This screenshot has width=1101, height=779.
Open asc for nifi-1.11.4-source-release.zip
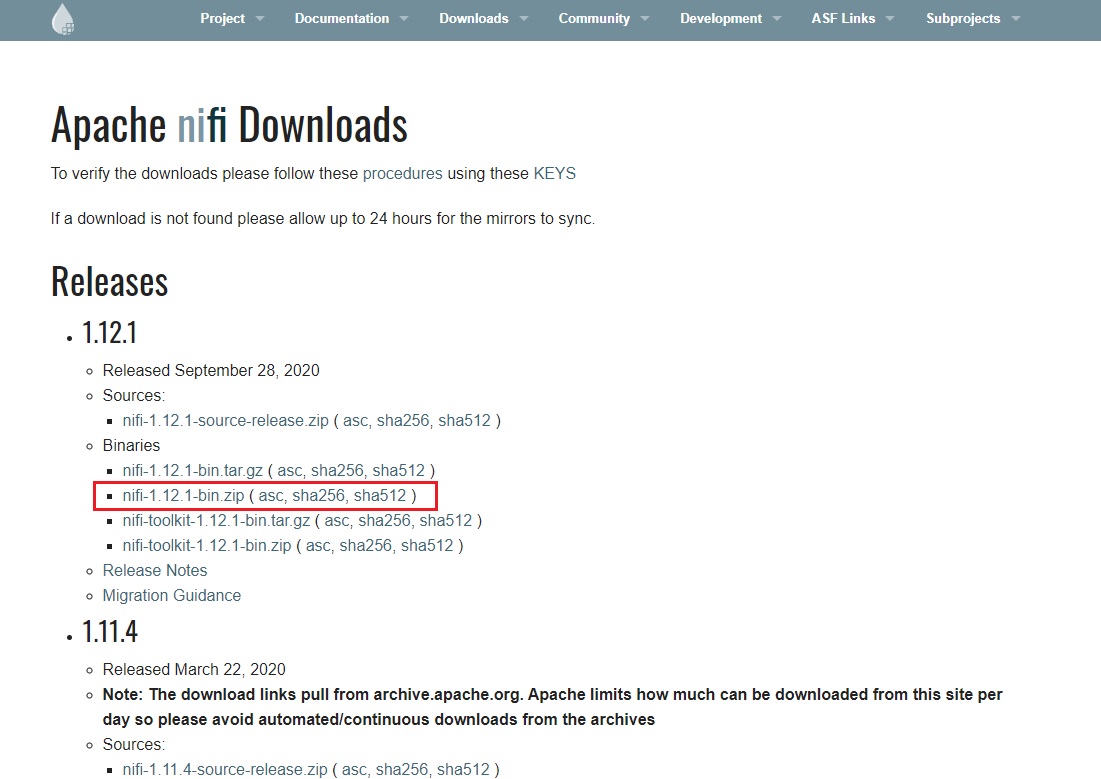[x=355, y=770]
